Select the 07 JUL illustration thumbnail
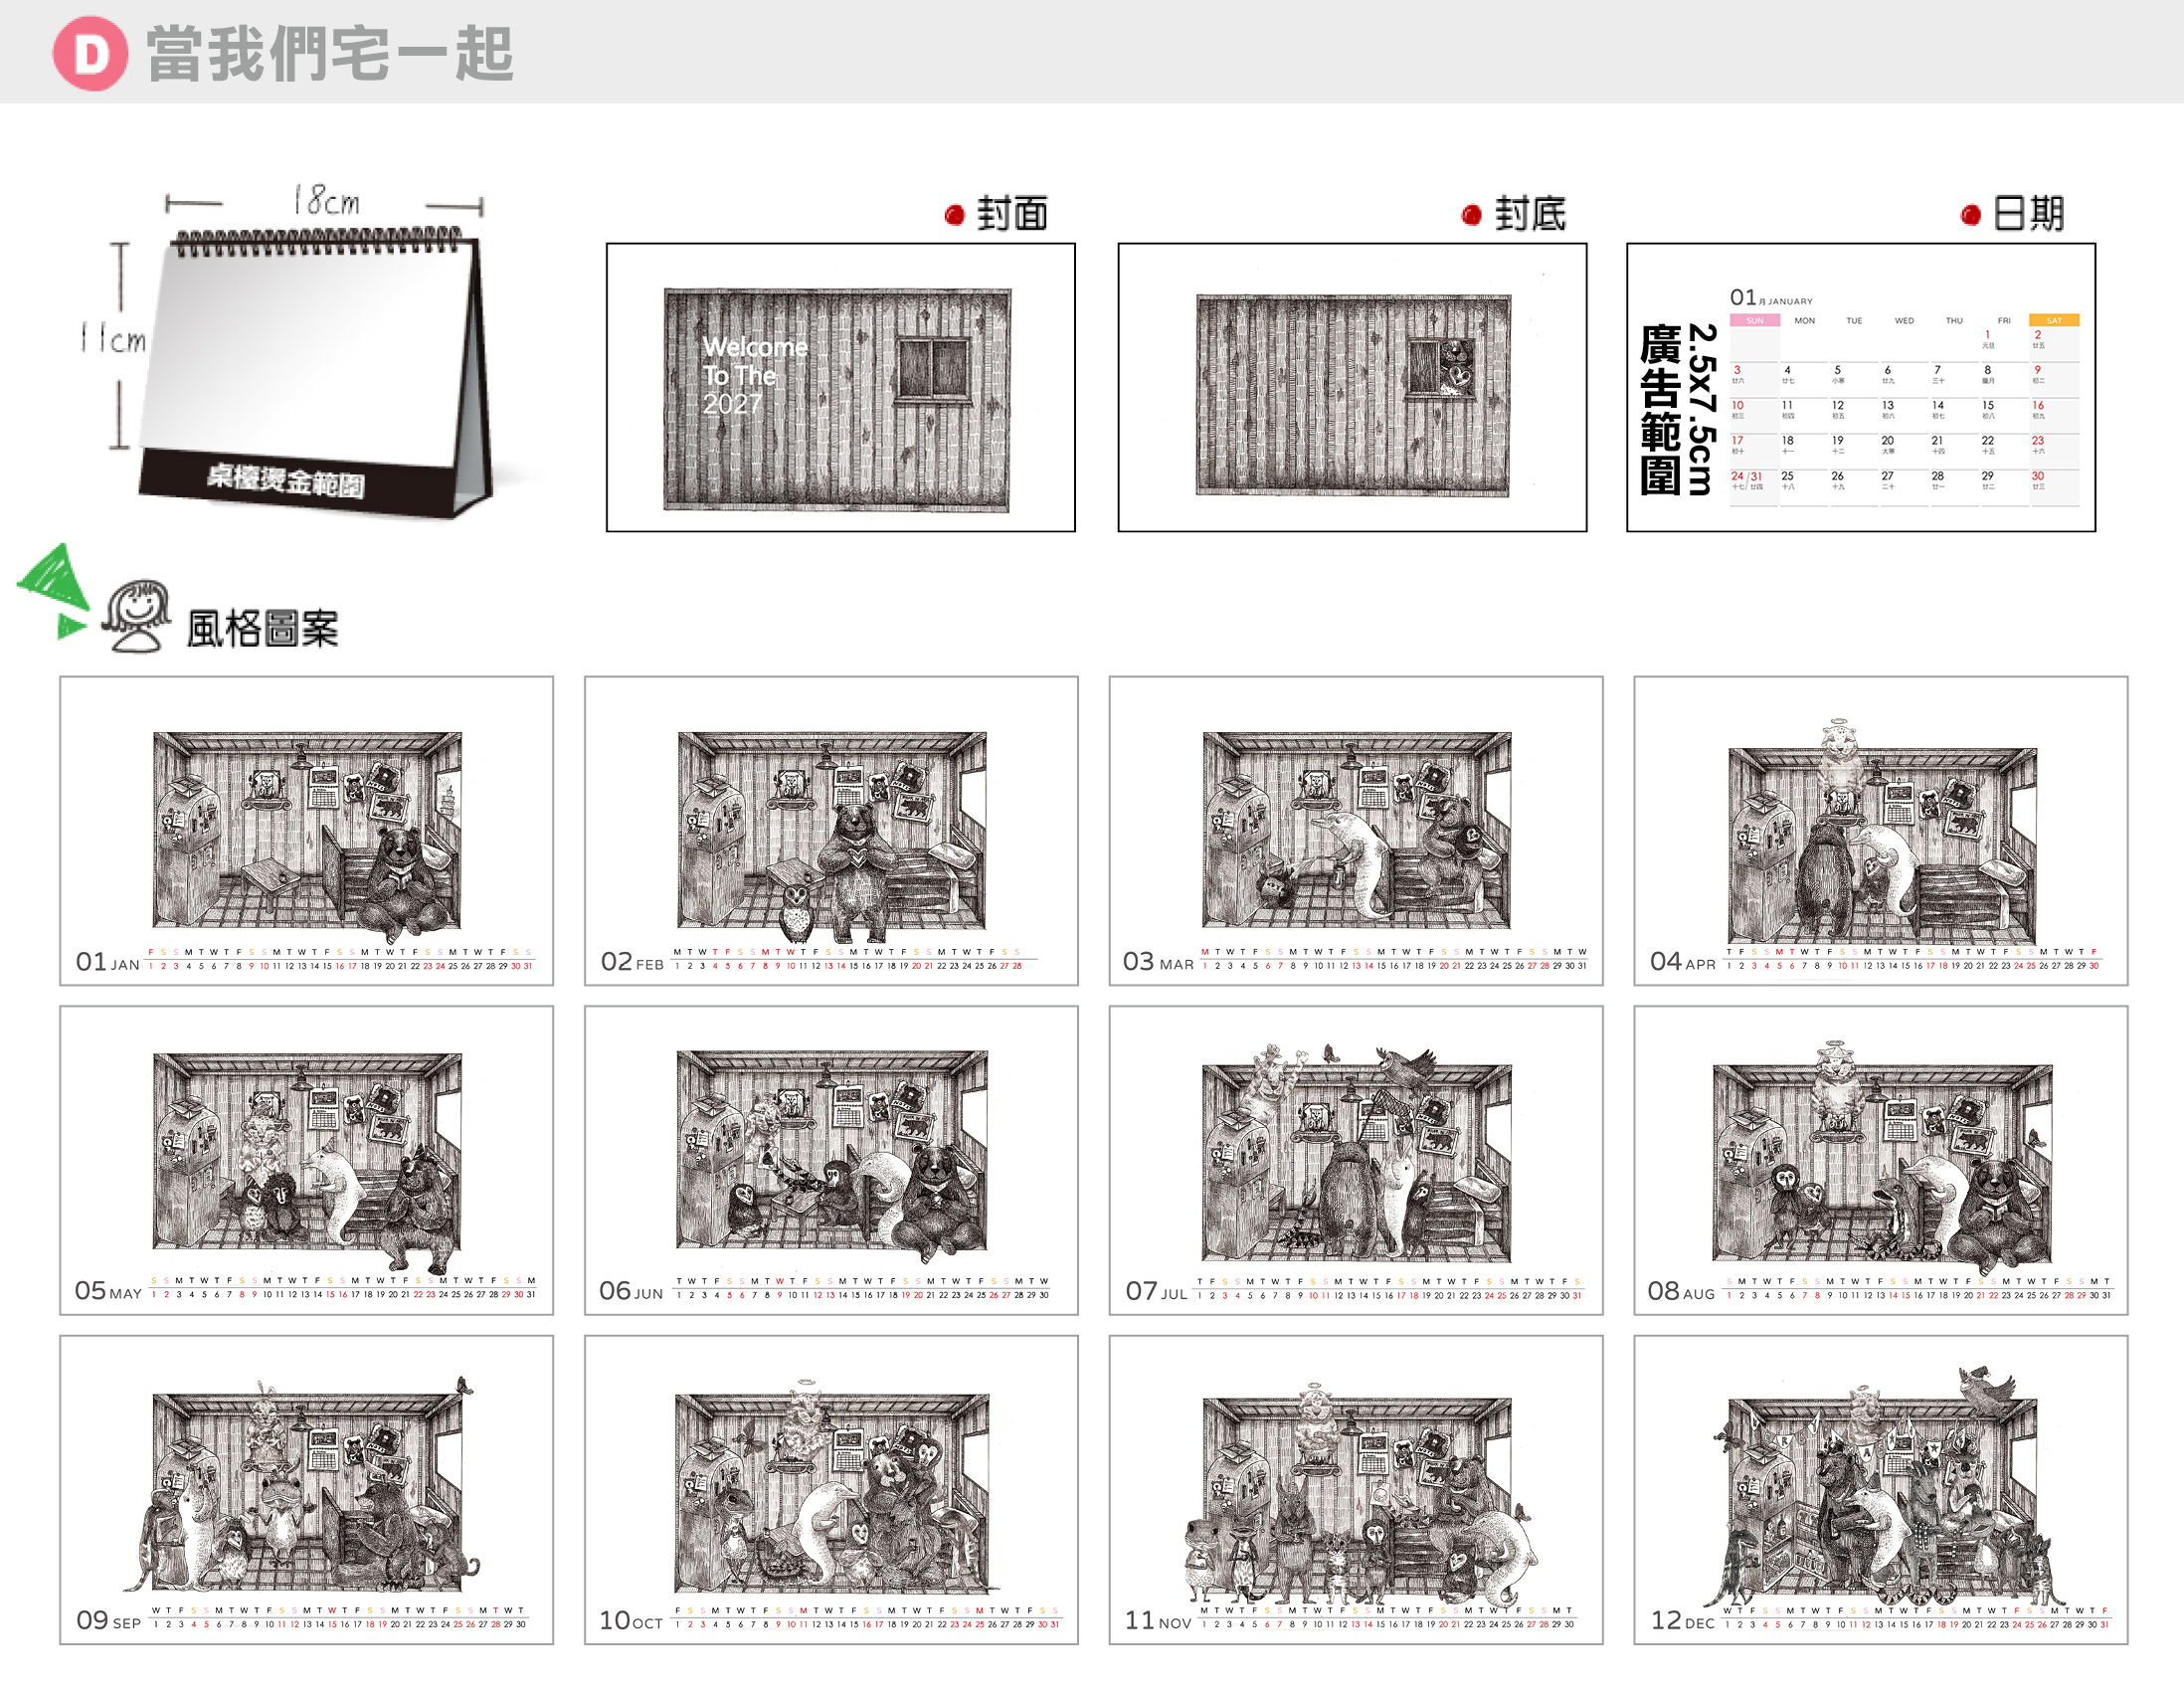2184x1693 pixels. [1355, 1160]
